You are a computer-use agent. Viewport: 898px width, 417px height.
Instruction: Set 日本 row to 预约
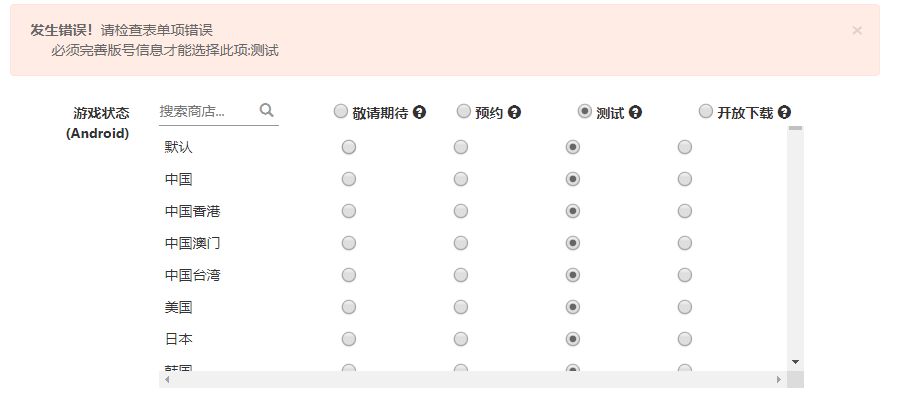(461, 340)
